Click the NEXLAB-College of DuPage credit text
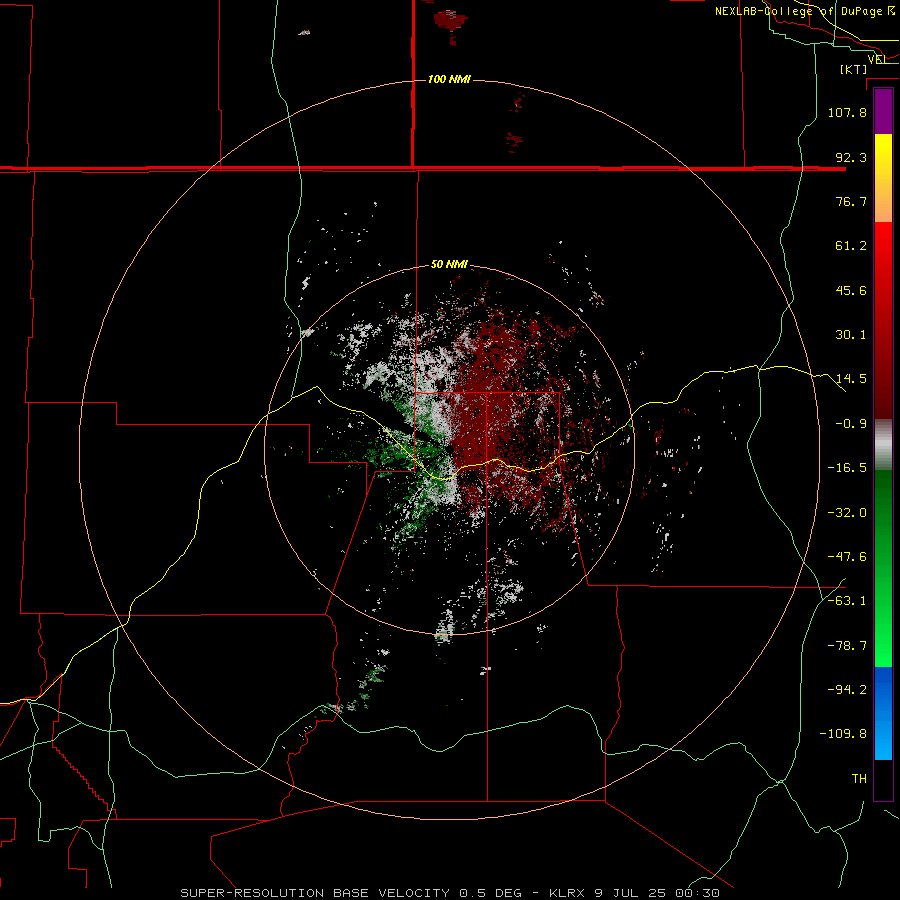The height and width of the screenshot is (900, 900). [x=805, y=11]
